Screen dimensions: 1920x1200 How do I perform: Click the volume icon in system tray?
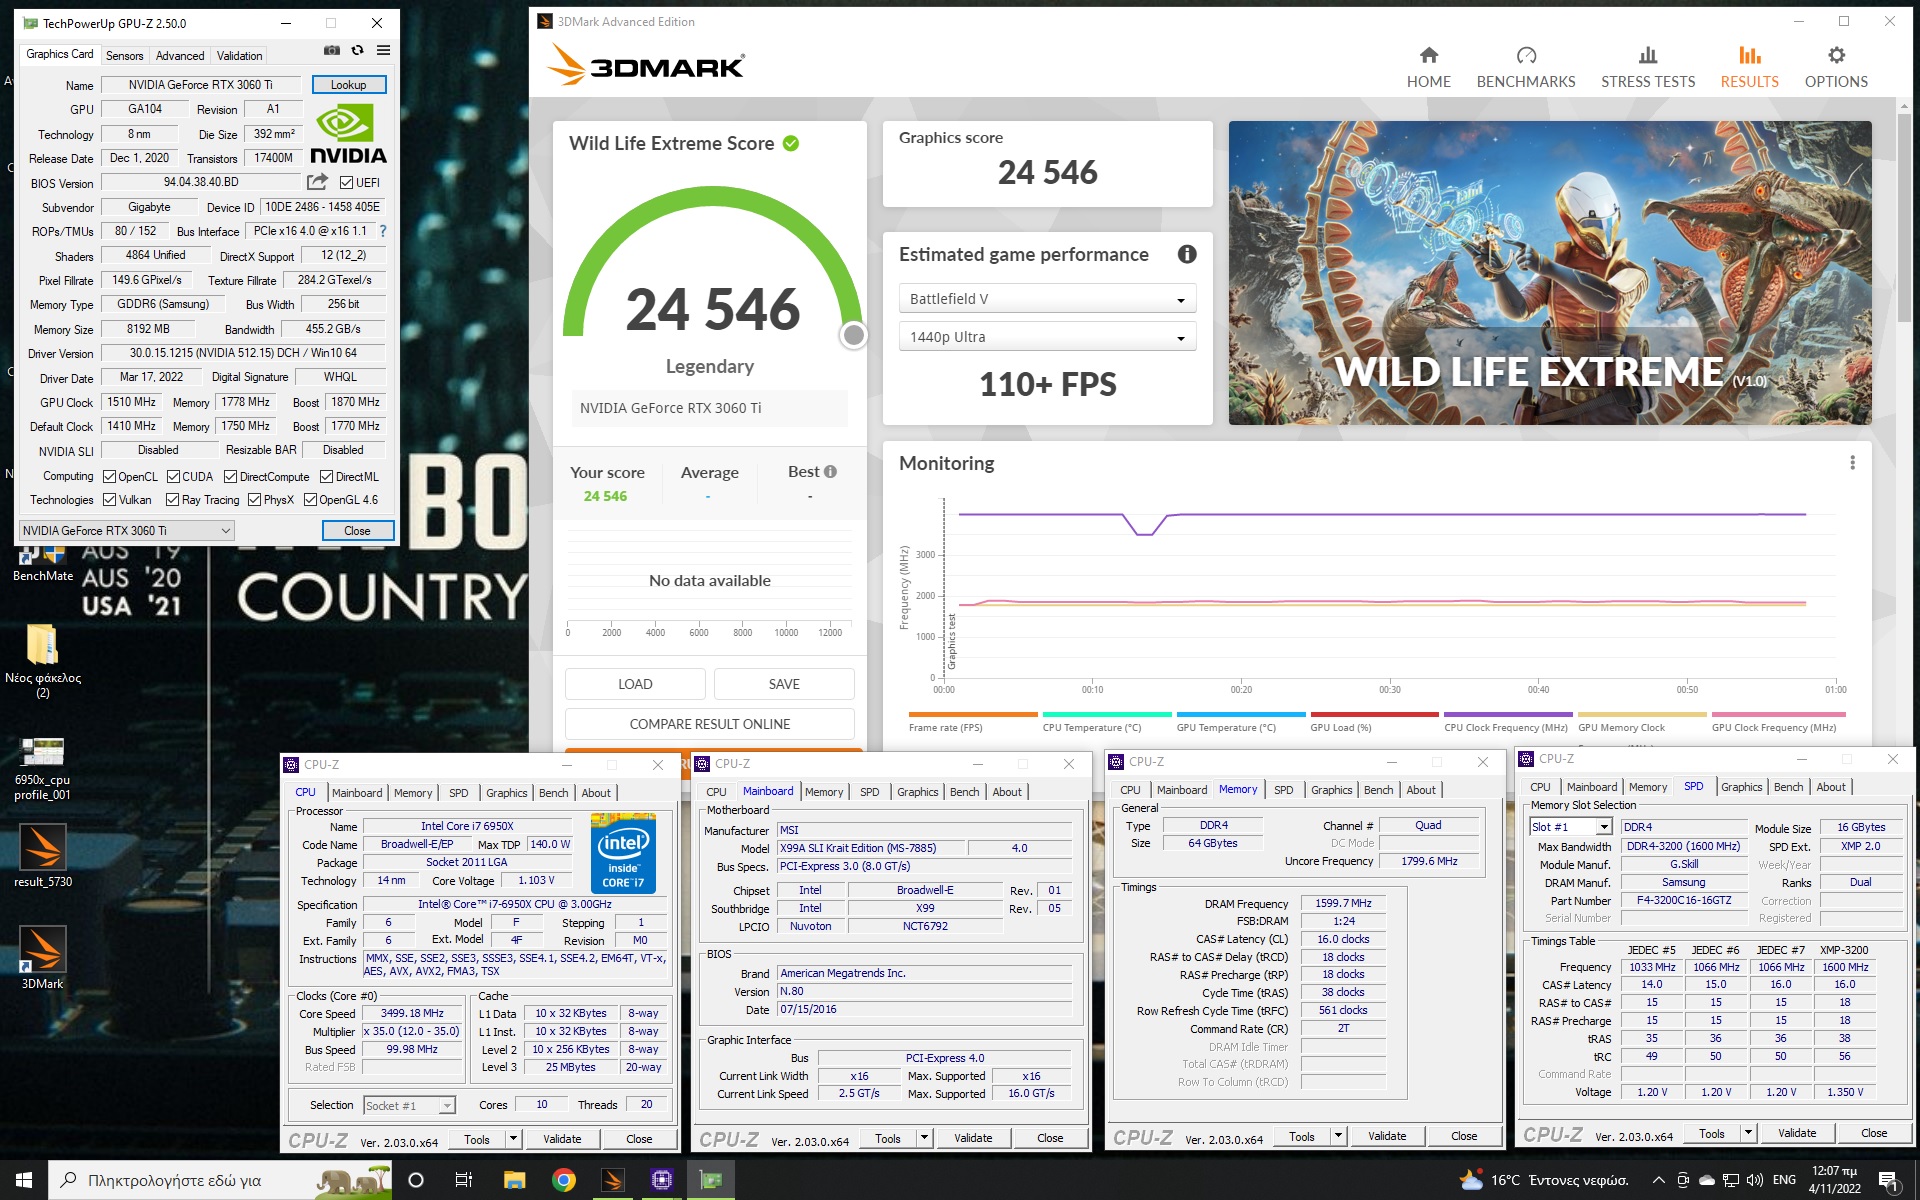1754,1180
